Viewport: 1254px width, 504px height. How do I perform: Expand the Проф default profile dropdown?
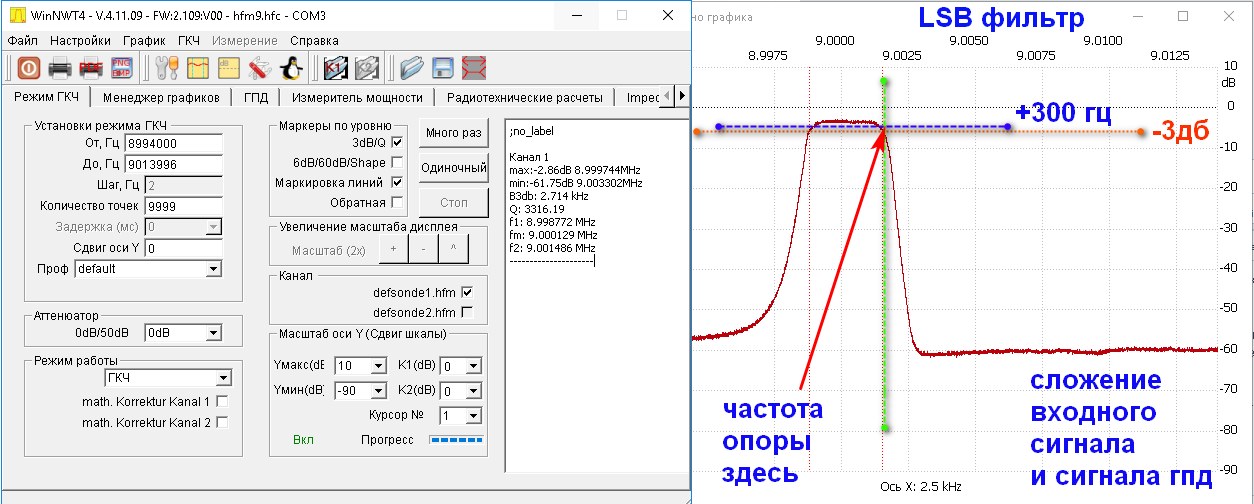[x=212, y=269]
